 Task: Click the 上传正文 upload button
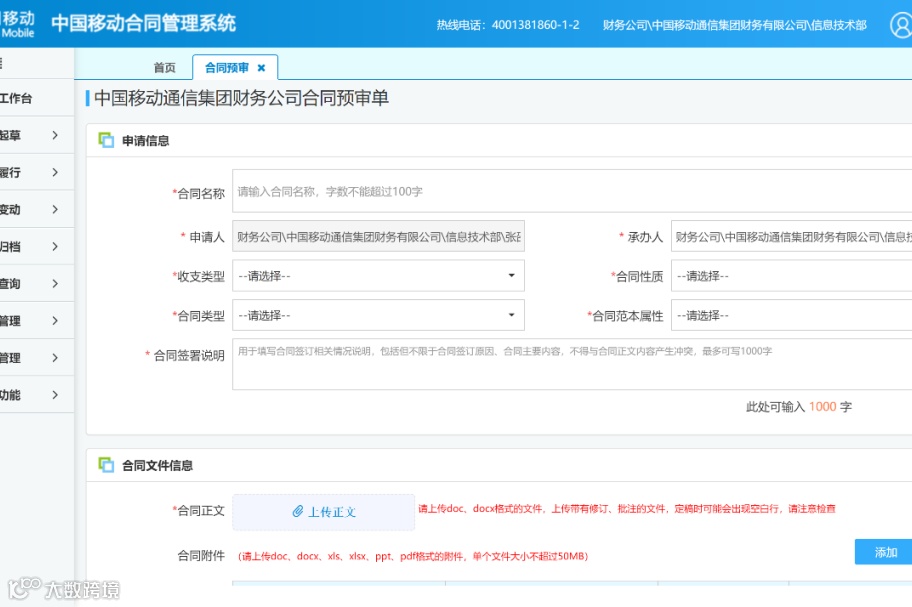coord(323,512)
